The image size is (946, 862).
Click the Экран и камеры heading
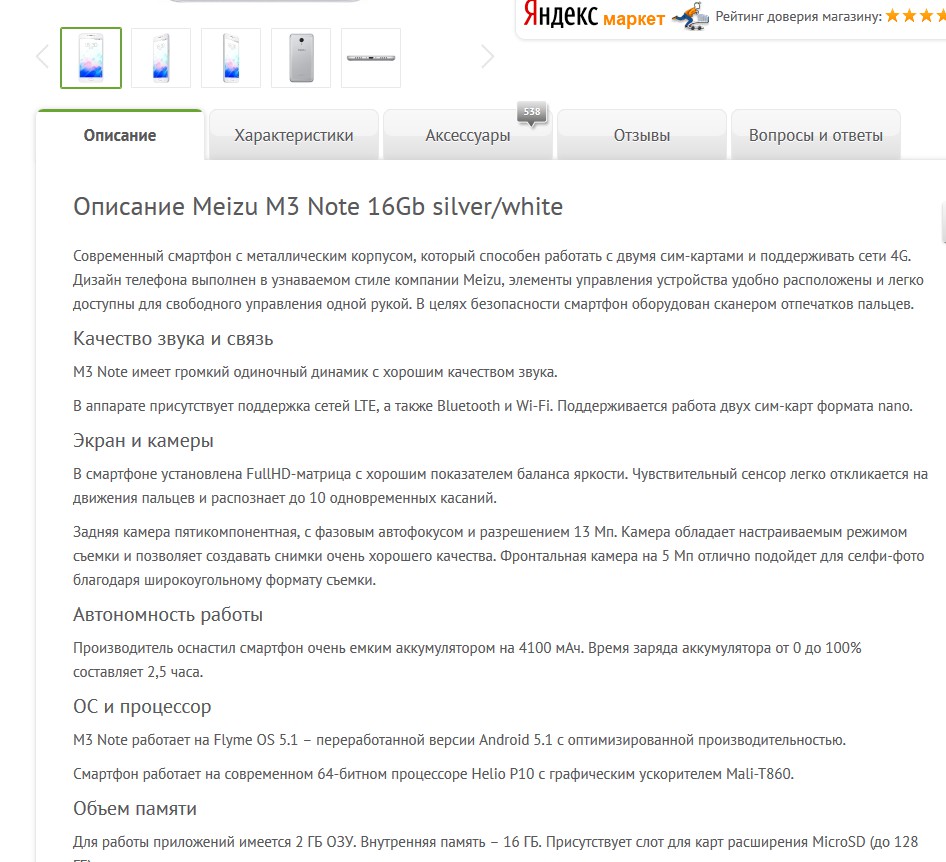pyautogui.click(x=144, y=440)
